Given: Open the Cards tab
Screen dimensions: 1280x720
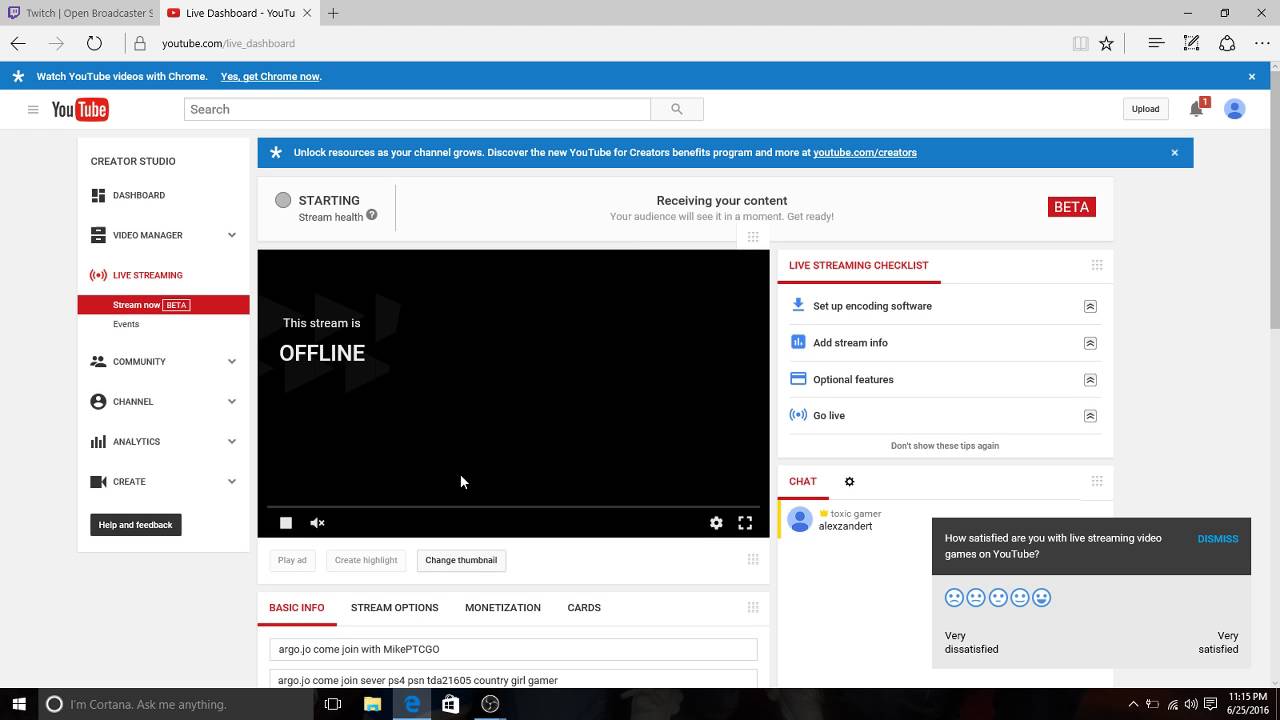Looking at the screenshot, I should pos(584,608).
